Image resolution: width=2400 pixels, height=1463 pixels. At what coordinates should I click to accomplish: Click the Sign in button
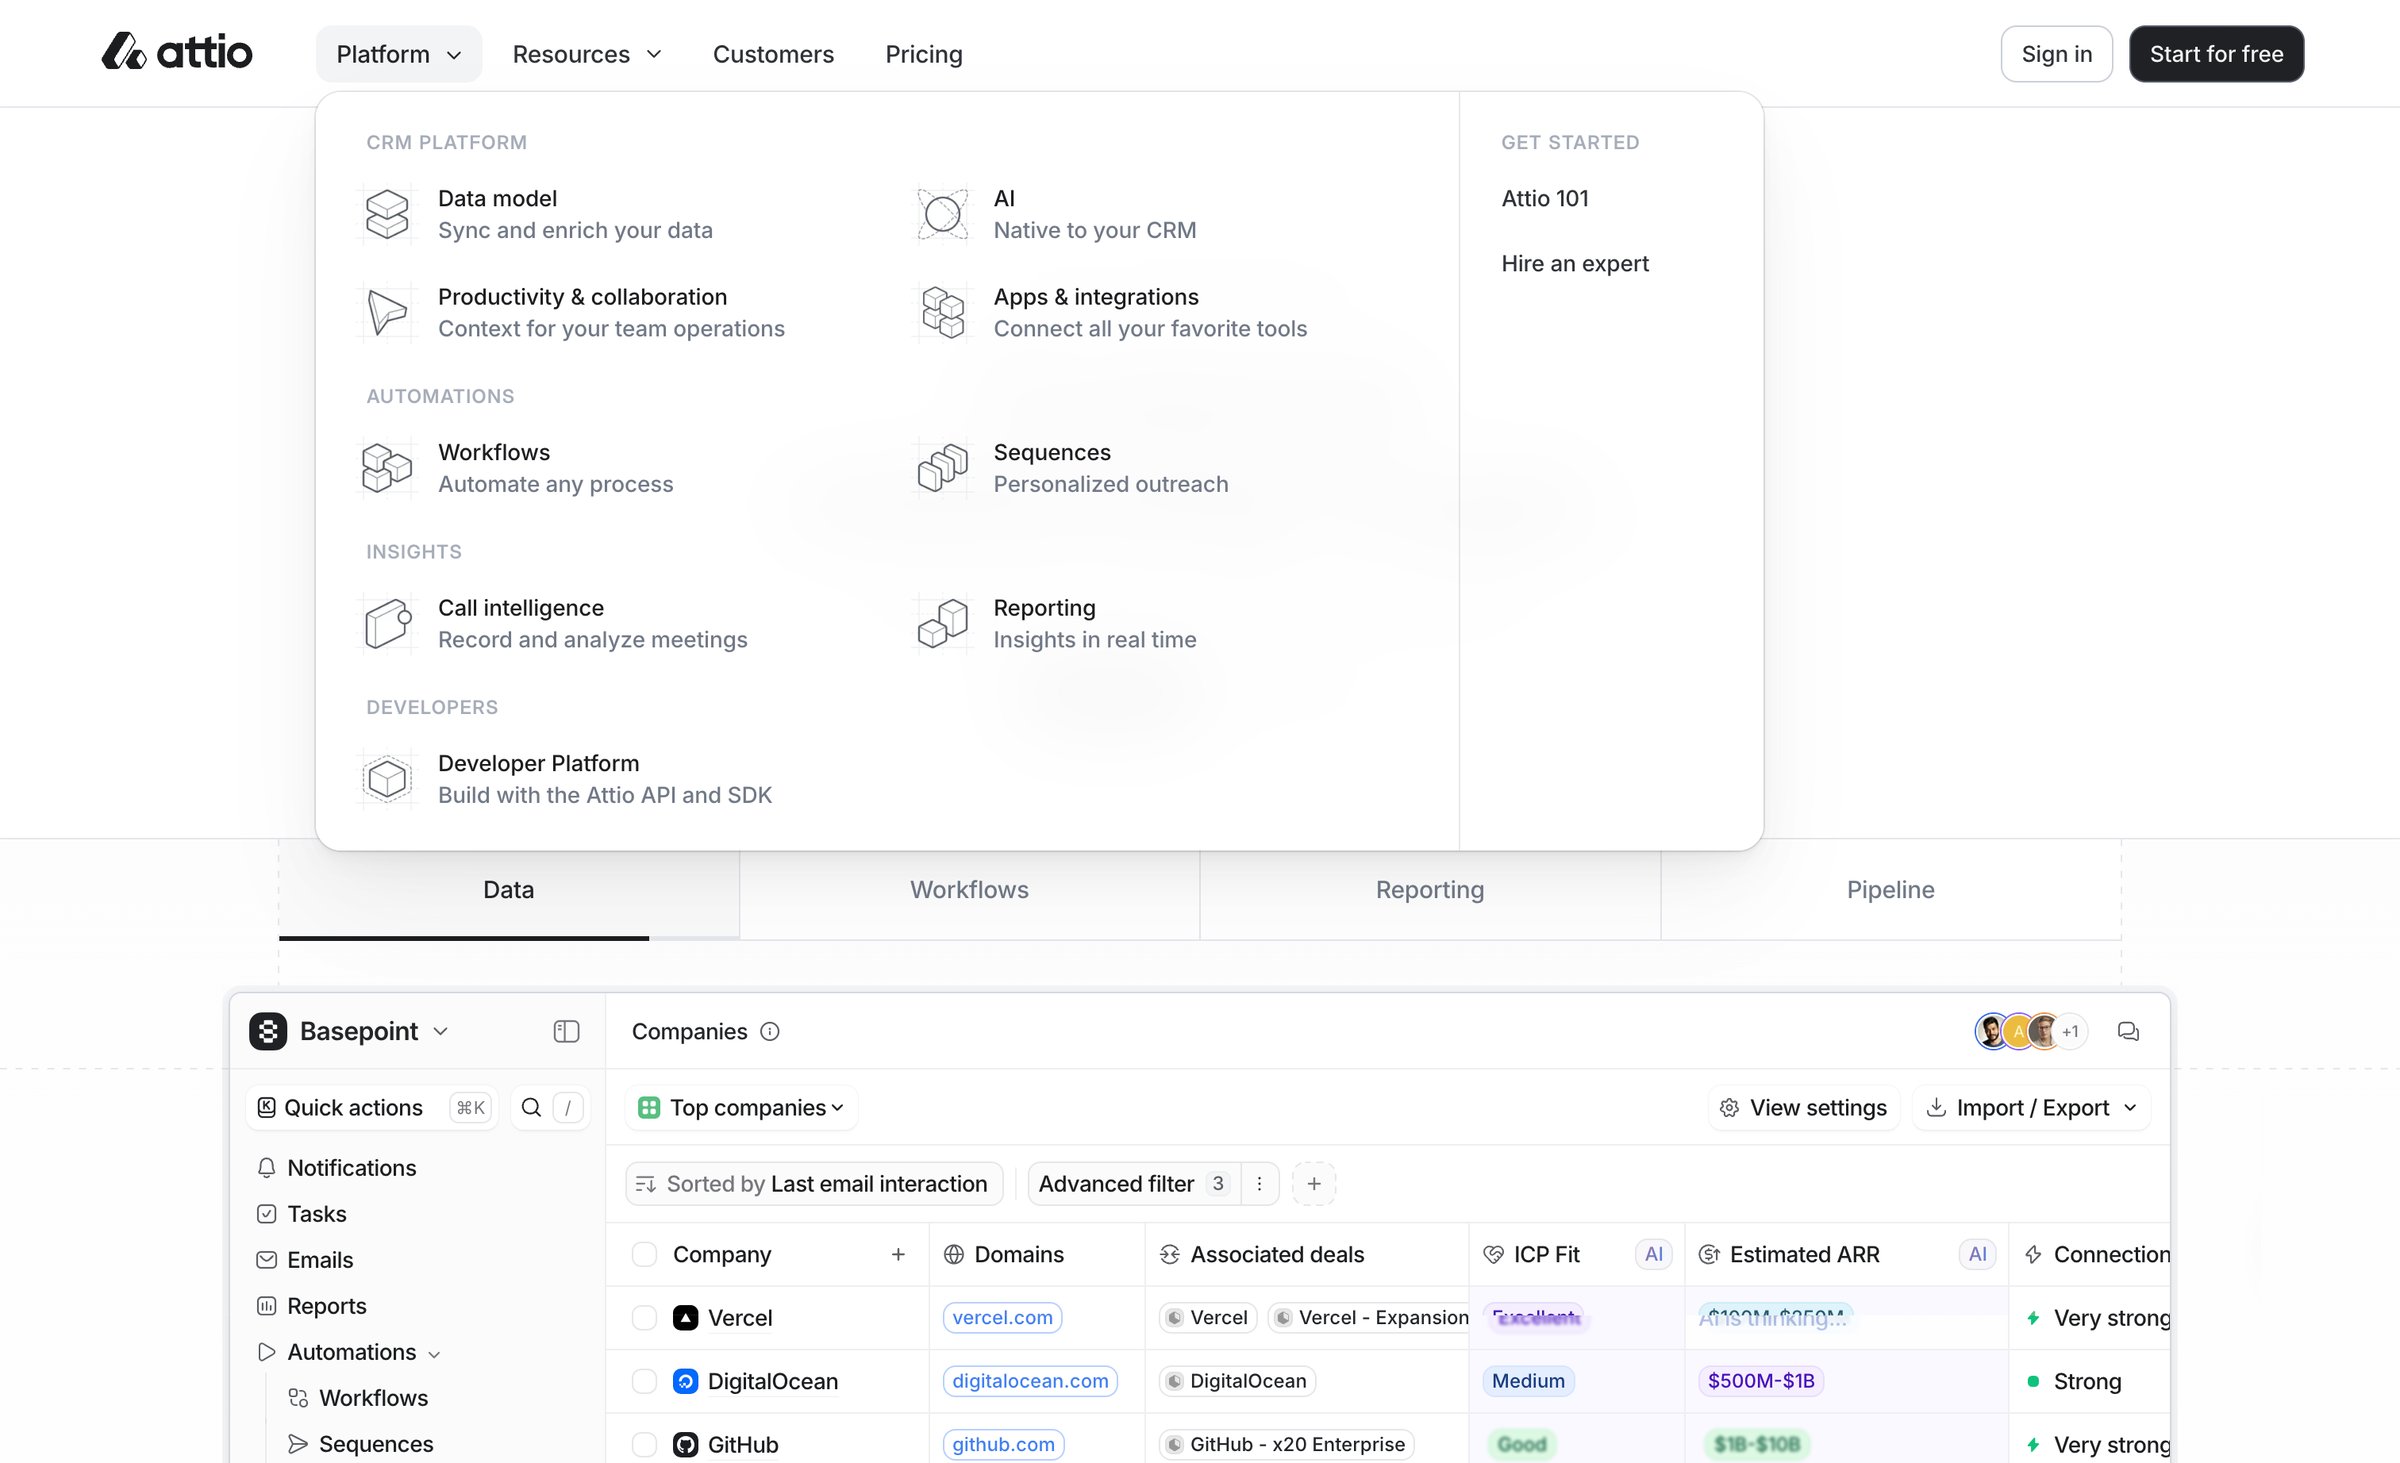2056,54
